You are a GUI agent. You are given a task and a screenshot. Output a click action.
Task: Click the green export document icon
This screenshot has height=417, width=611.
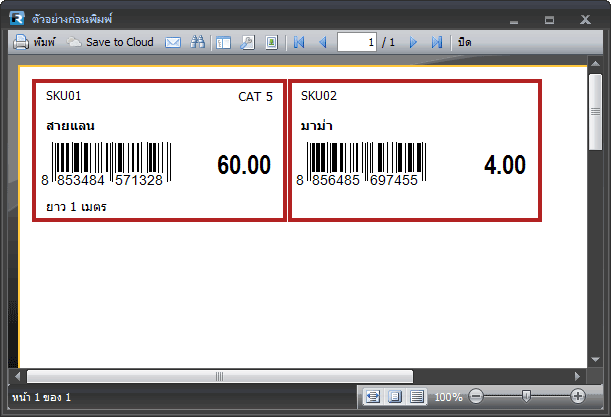click(x=271, y=43)
